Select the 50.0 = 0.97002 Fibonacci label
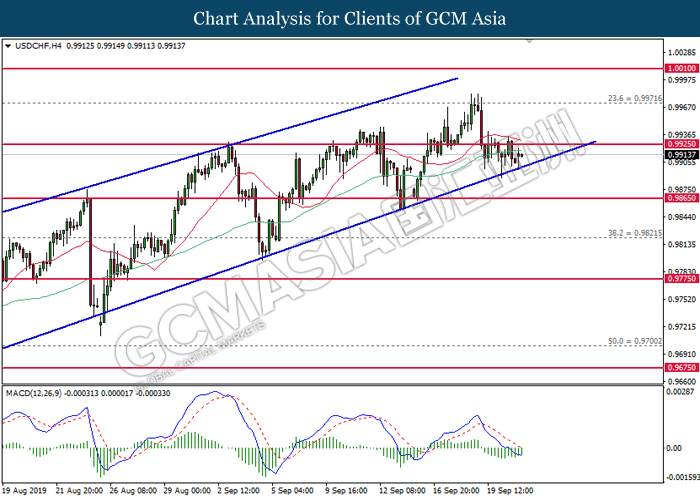 tap(635, 341)
